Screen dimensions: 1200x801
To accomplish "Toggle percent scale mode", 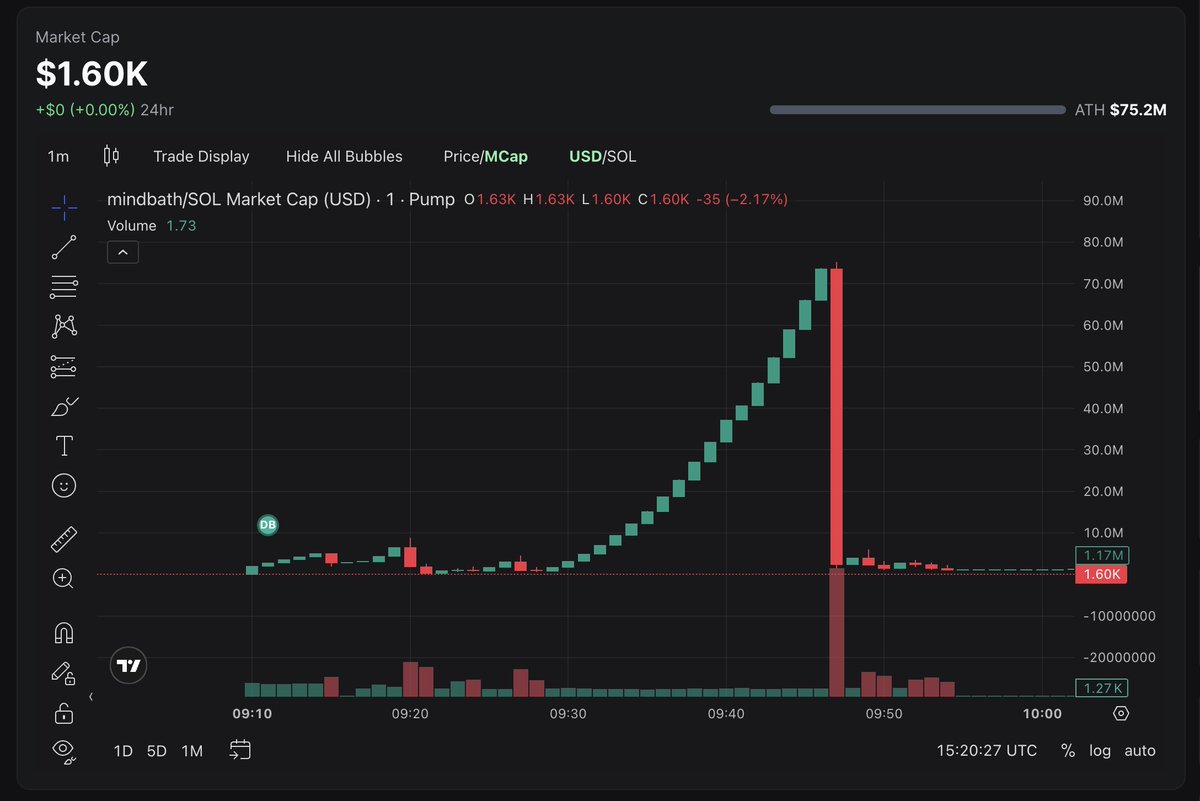I will (1068, 750).
